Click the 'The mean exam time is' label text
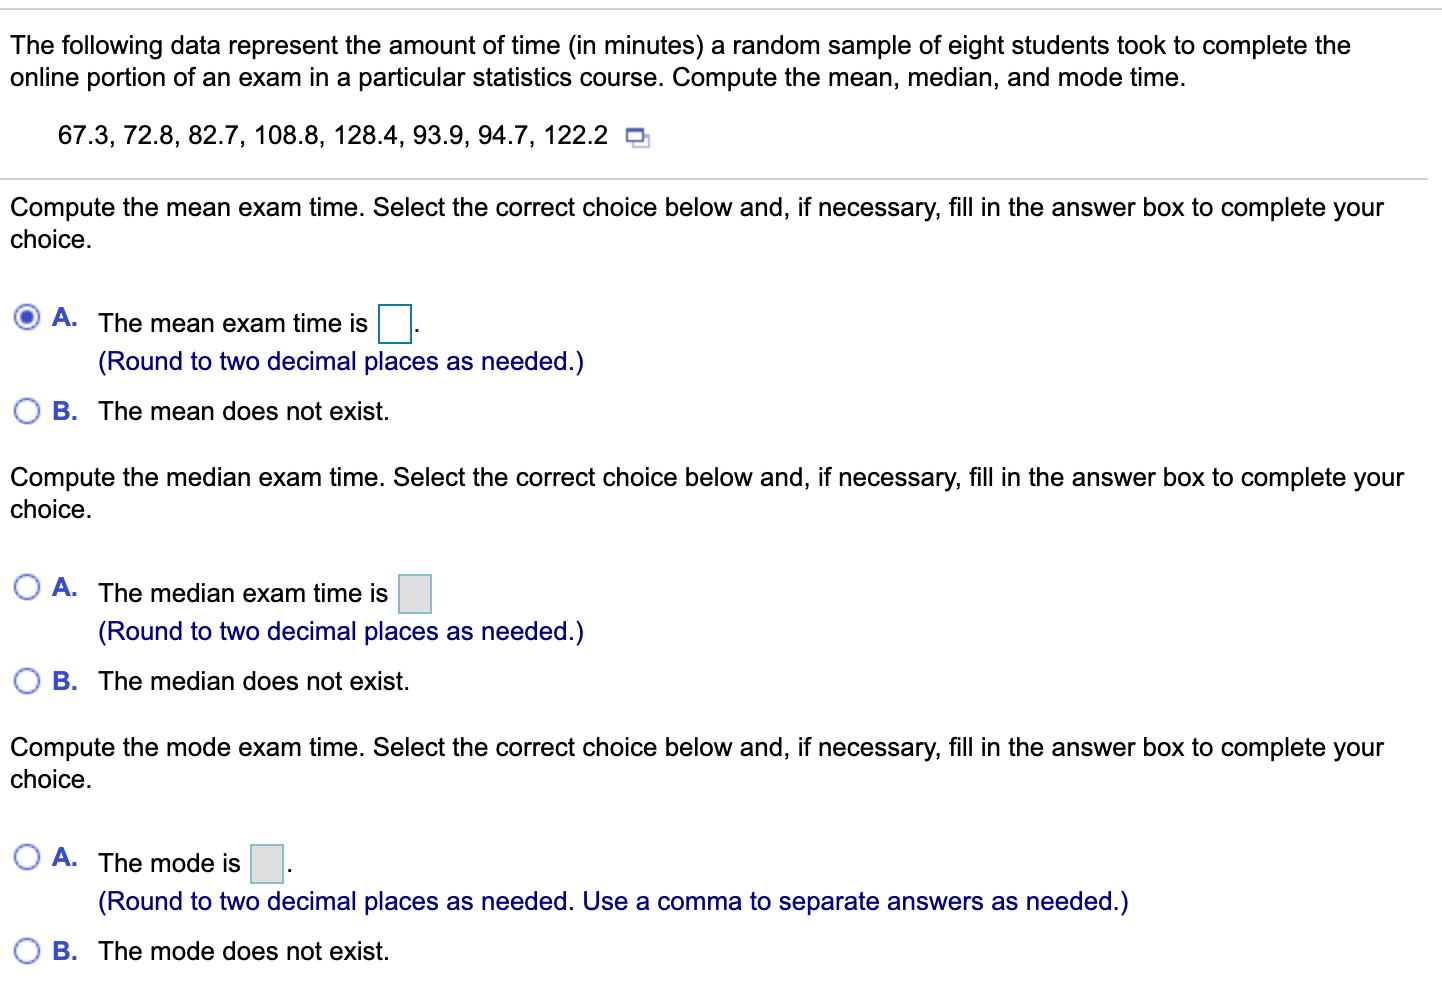The width and height of the screenshot is (1442, 994). click(x=233, y=323)
